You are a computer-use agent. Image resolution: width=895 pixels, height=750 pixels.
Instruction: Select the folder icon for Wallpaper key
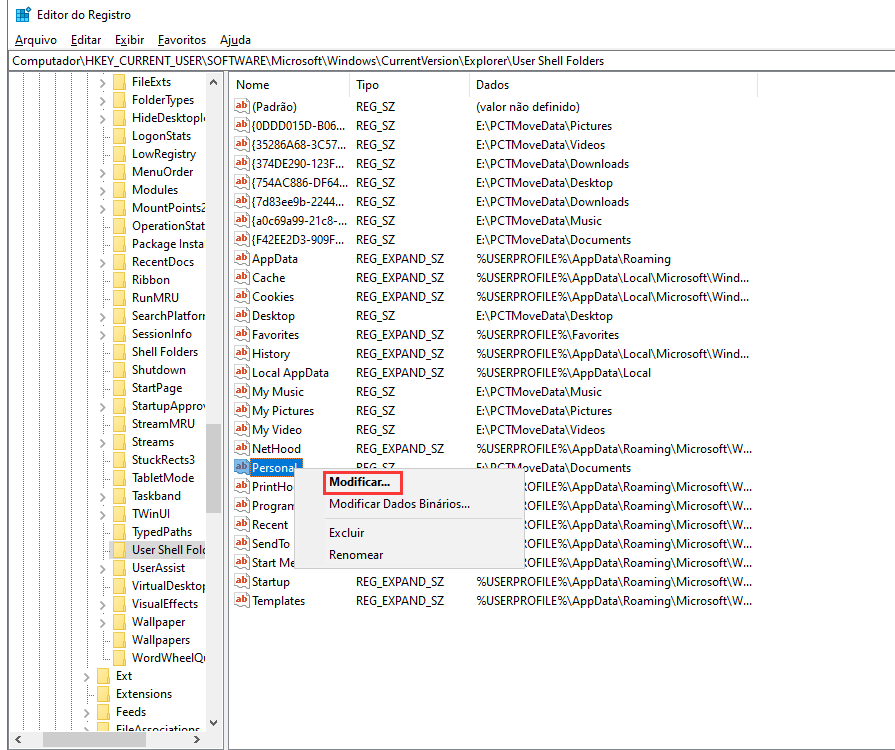(x=120, y=622)
